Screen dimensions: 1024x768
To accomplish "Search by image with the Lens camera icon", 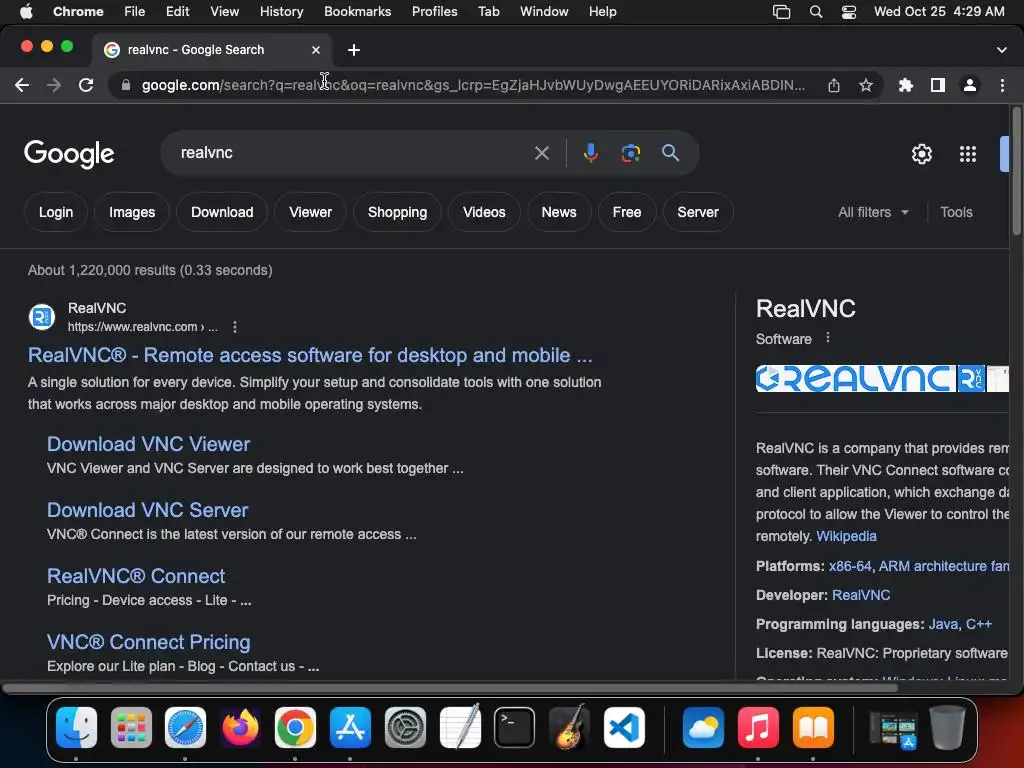I will 630,153.
